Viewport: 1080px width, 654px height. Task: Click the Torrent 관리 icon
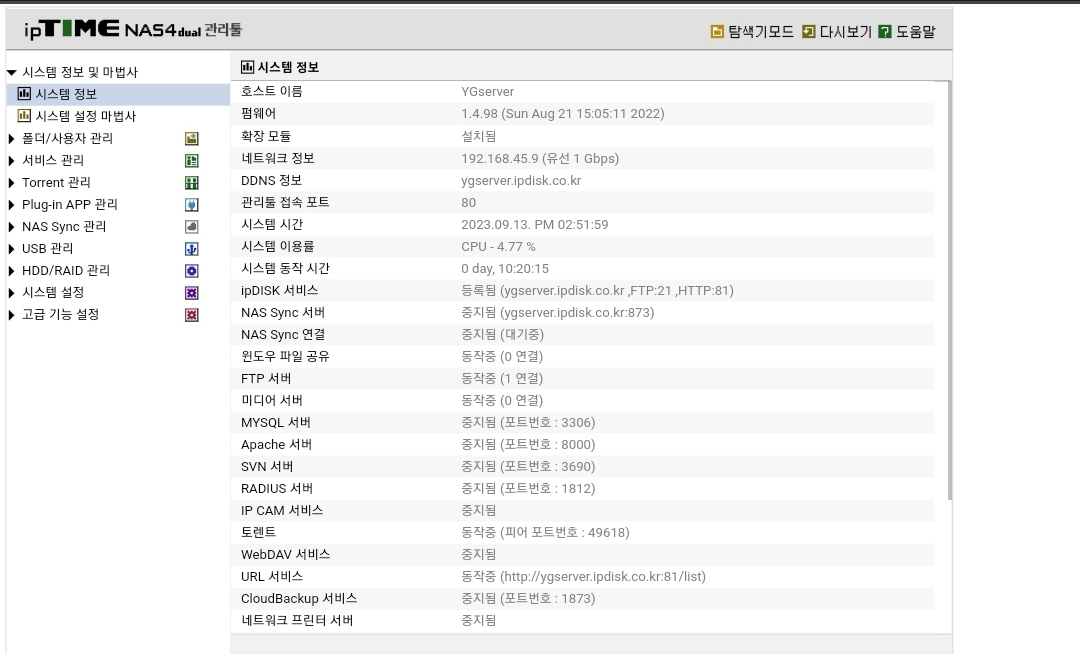[191, 182]
